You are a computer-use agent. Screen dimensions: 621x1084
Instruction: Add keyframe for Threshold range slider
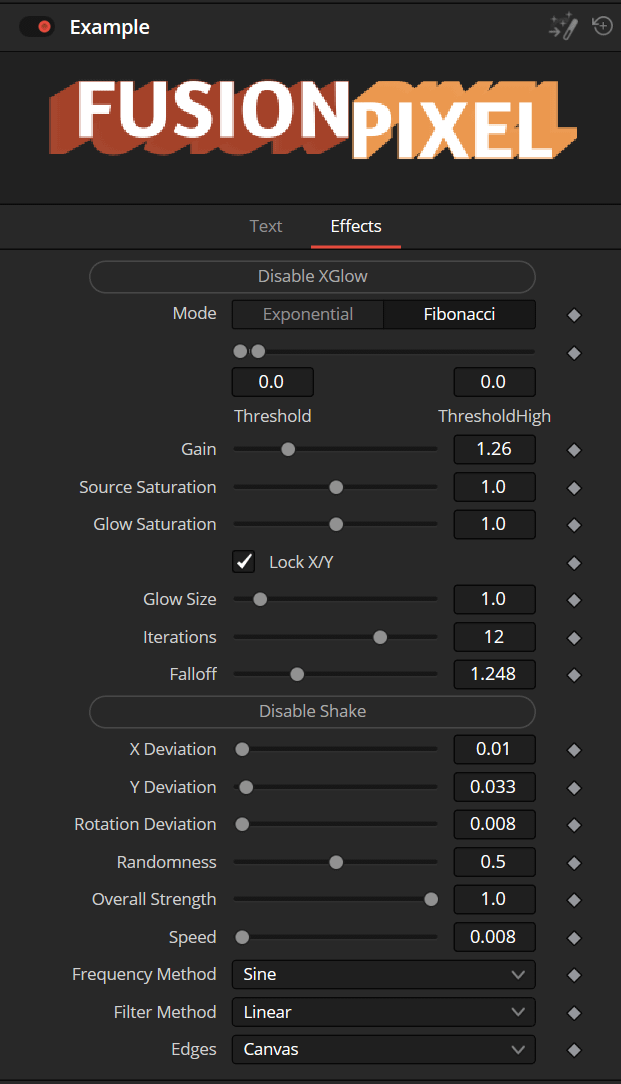tap(574, 353)
